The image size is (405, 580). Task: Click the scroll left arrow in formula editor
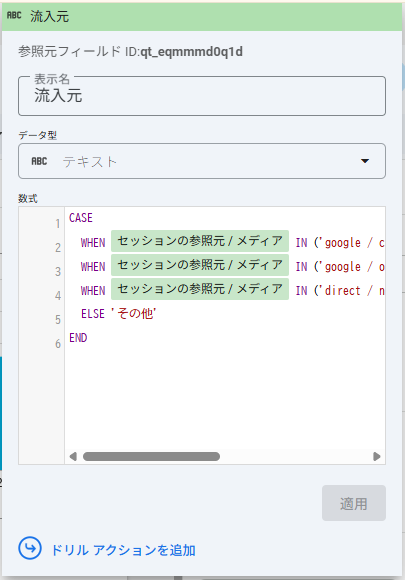[x=73, y=456]
